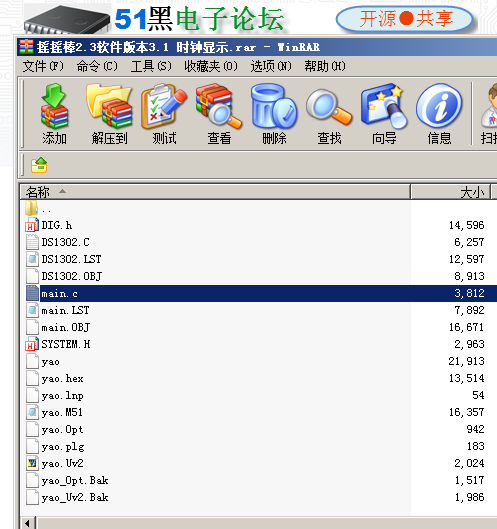Click the 开源共享 banner button
497x529 pixels.
point(405,19)
